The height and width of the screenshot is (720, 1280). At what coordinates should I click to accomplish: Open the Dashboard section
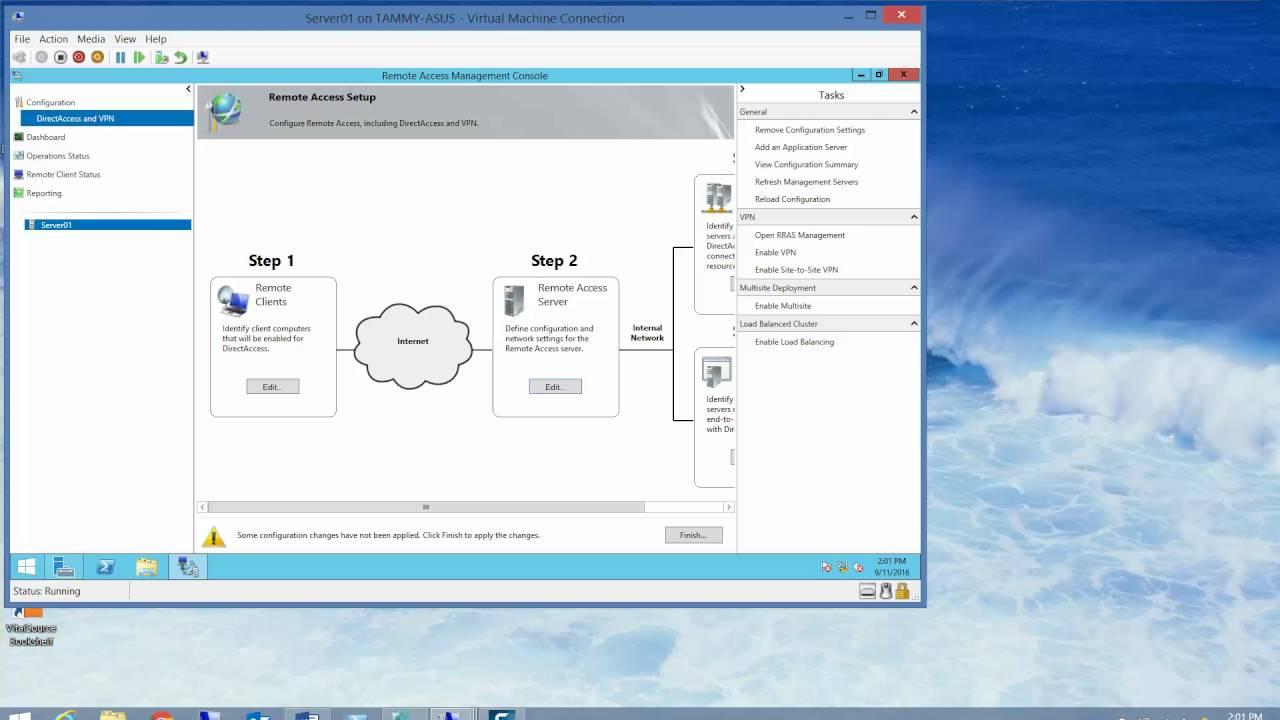coord(46,137)
